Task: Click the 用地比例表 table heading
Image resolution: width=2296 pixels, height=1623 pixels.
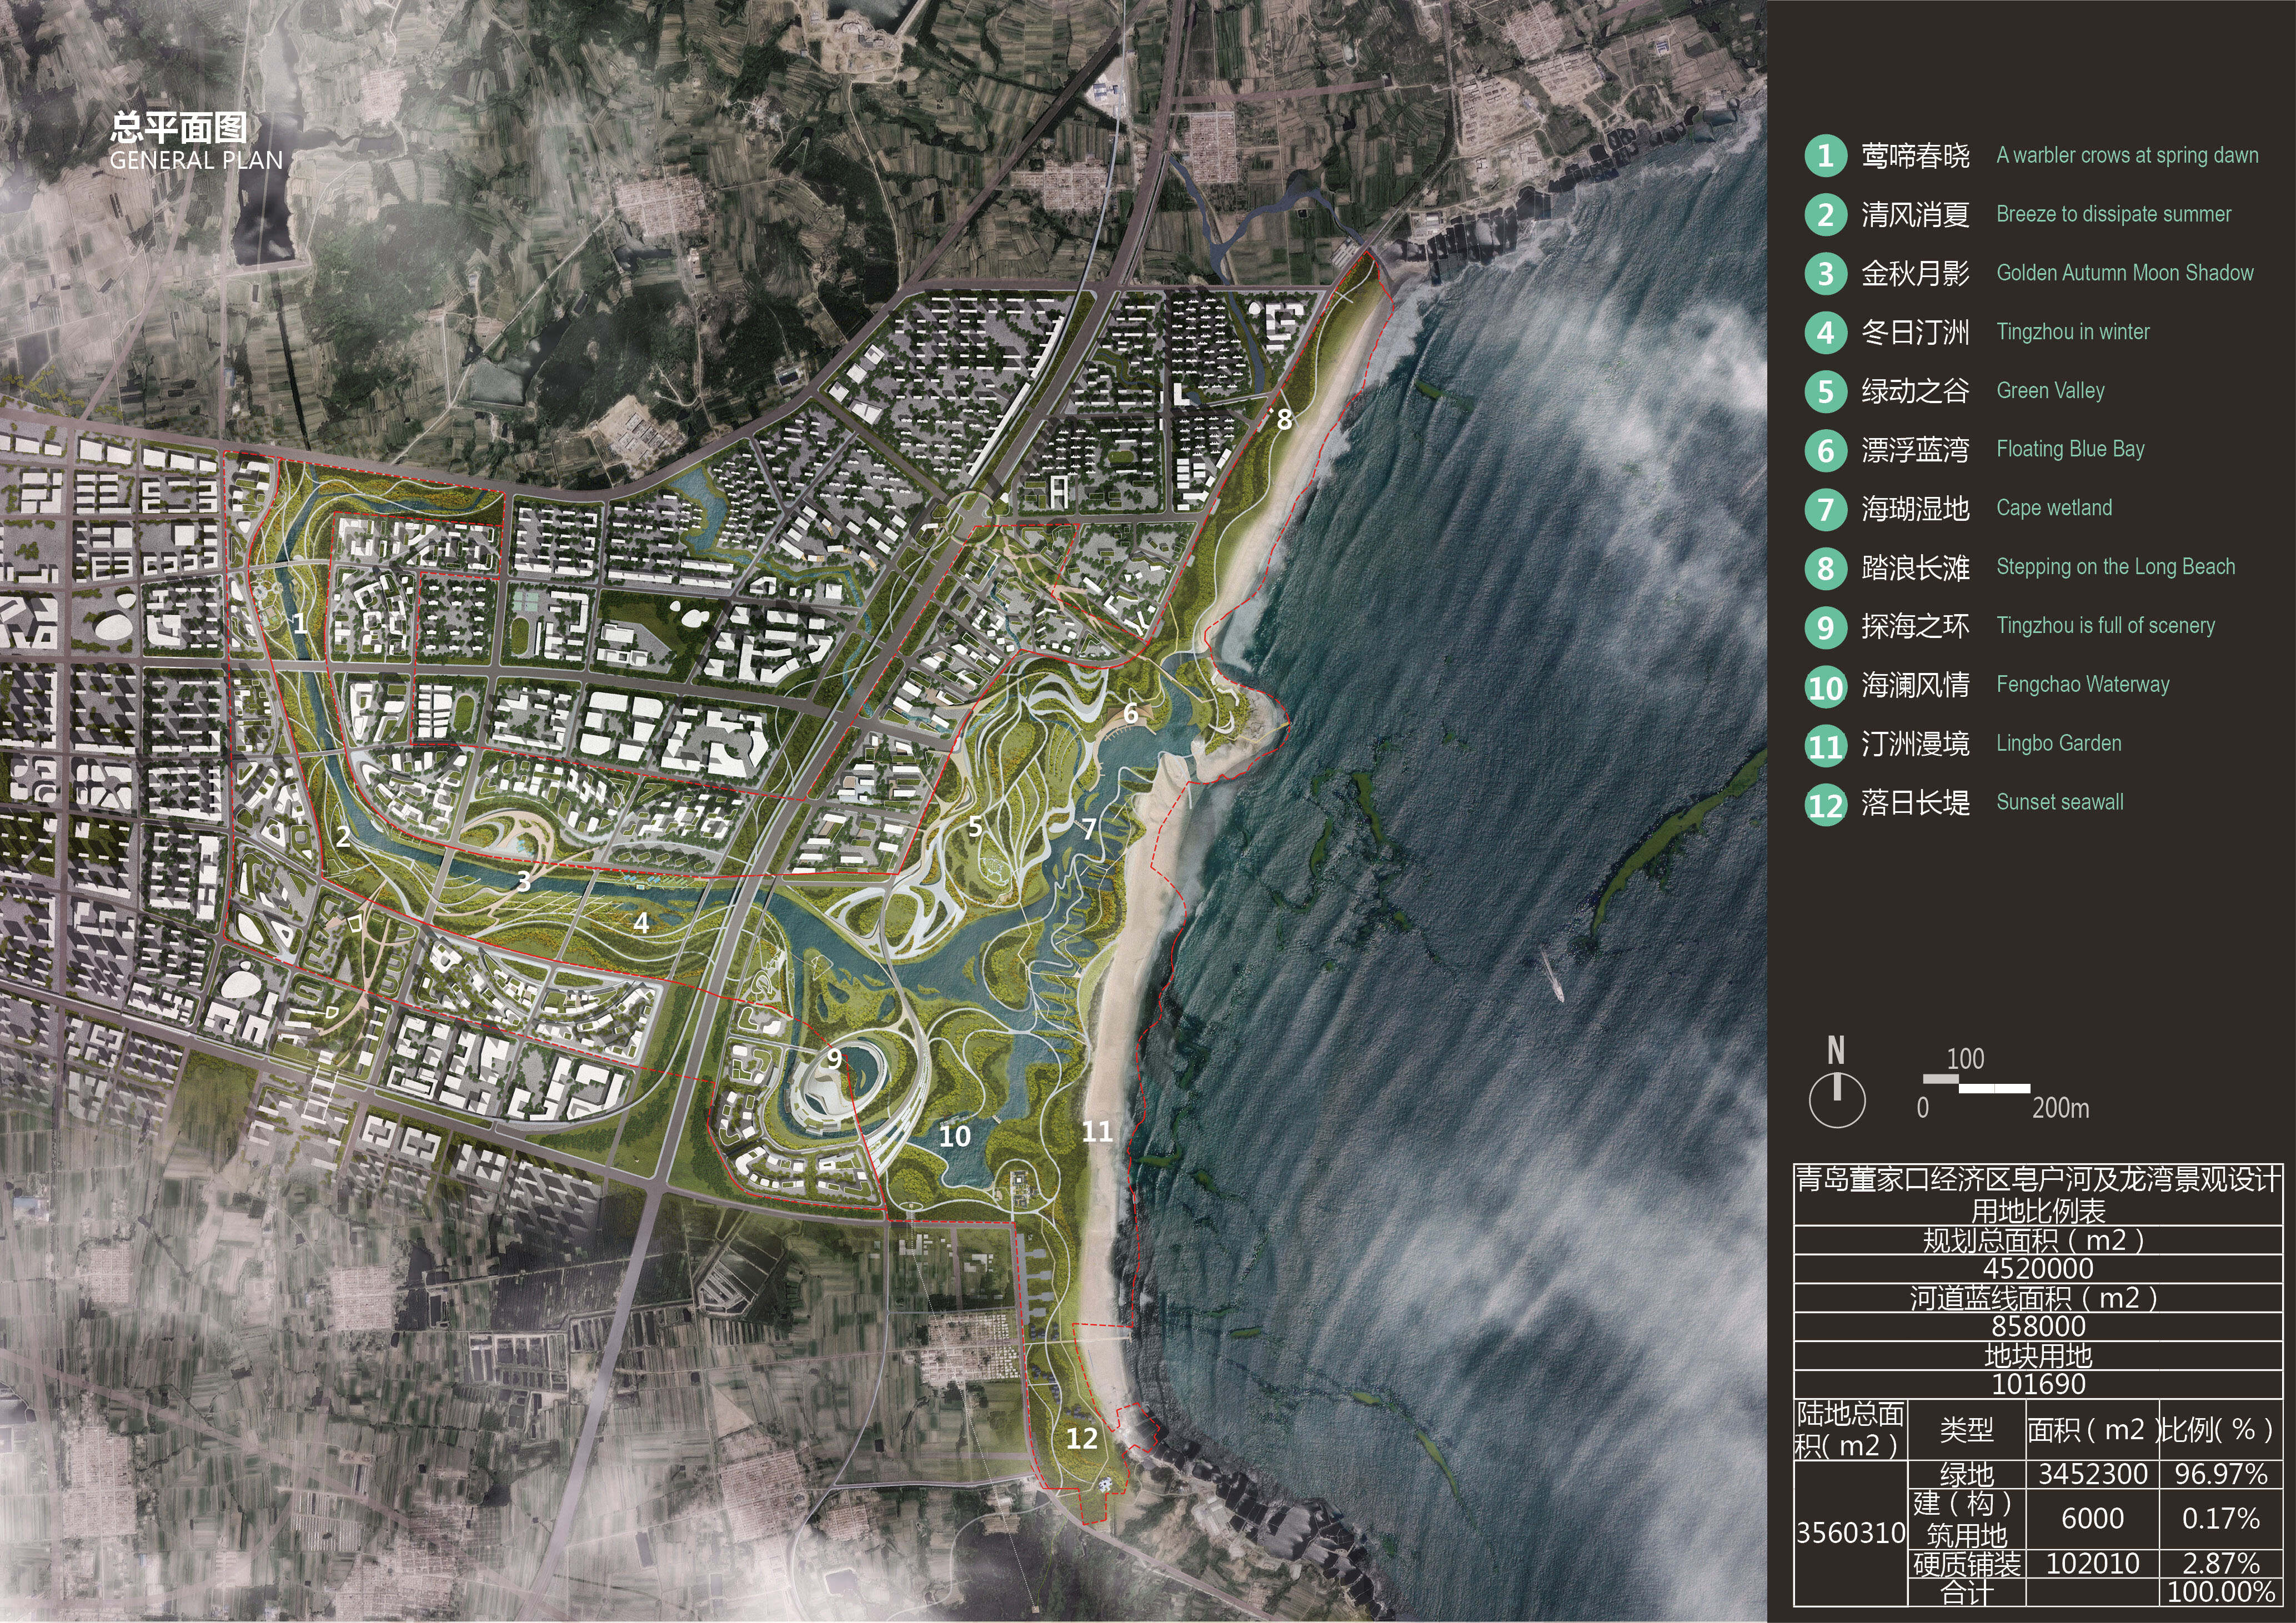Action: point(2038,1211)
